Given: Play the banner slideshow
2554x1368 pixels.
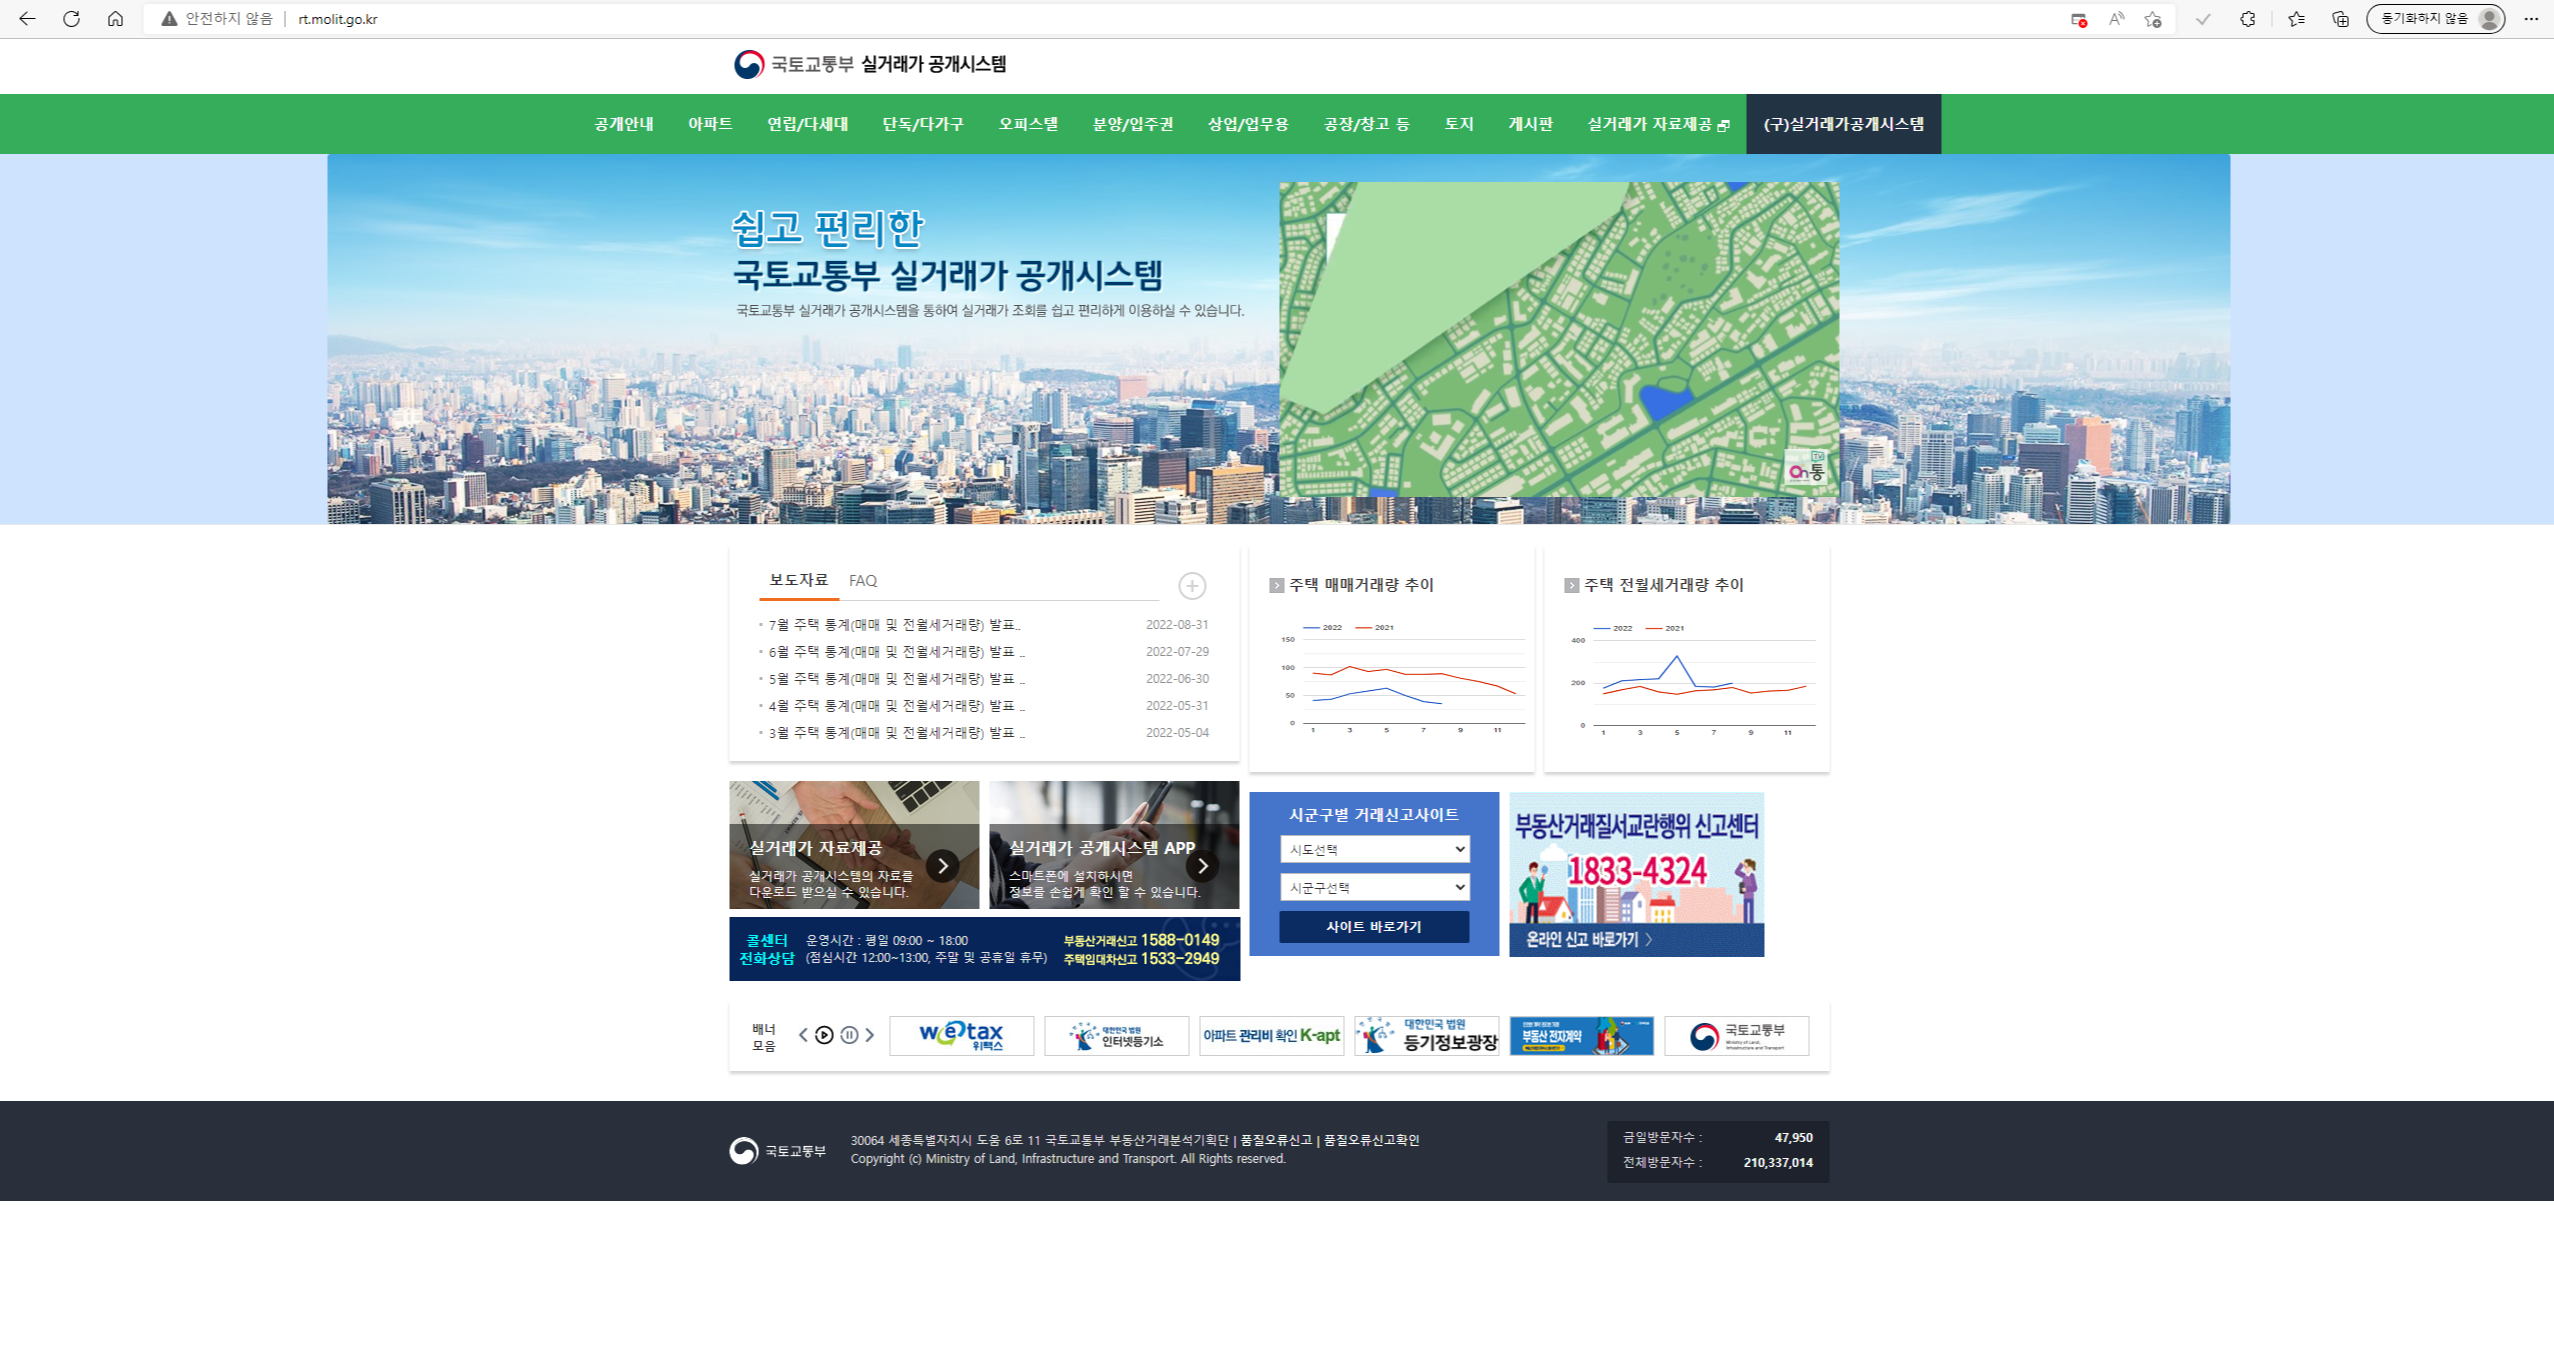Looking at the screenshot, I should pyautogui.click(x=824, y=1036).
